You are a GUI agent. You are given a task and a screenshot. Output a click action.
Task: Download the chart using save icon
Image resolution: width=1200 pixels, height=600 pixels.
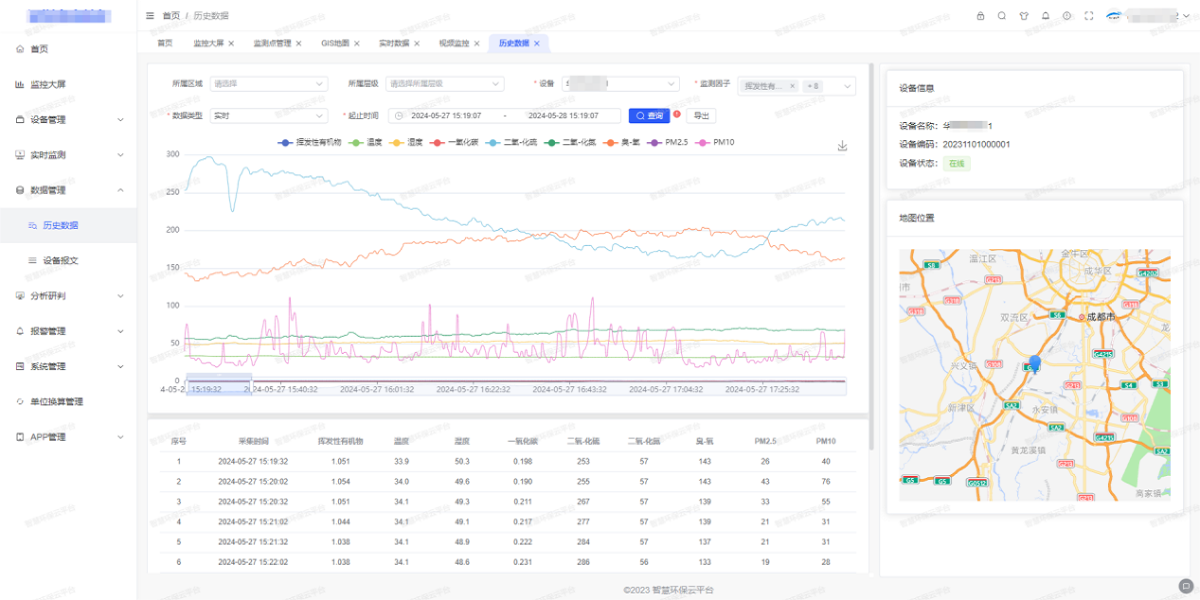pyautogui.click(x=842, y=146)
